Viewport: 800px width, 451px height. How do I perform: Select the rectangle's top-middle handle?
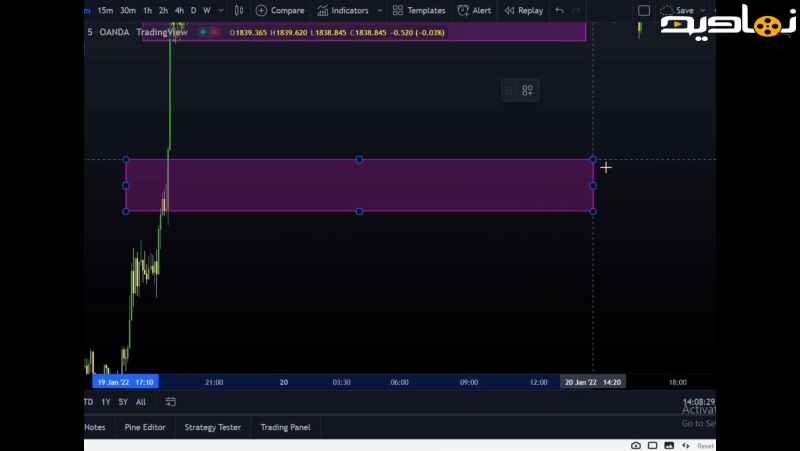pyautogui.click(x=359, y=160)
